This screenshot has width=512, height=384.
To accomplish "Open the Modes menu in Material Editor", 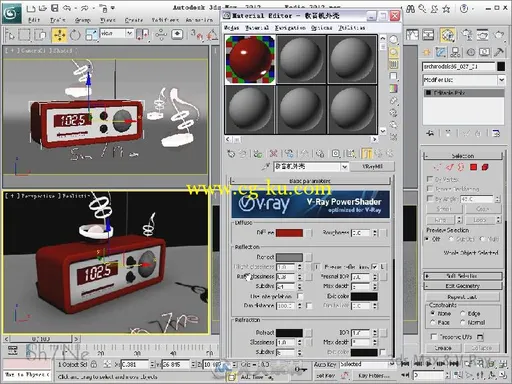I will (231, 28).
